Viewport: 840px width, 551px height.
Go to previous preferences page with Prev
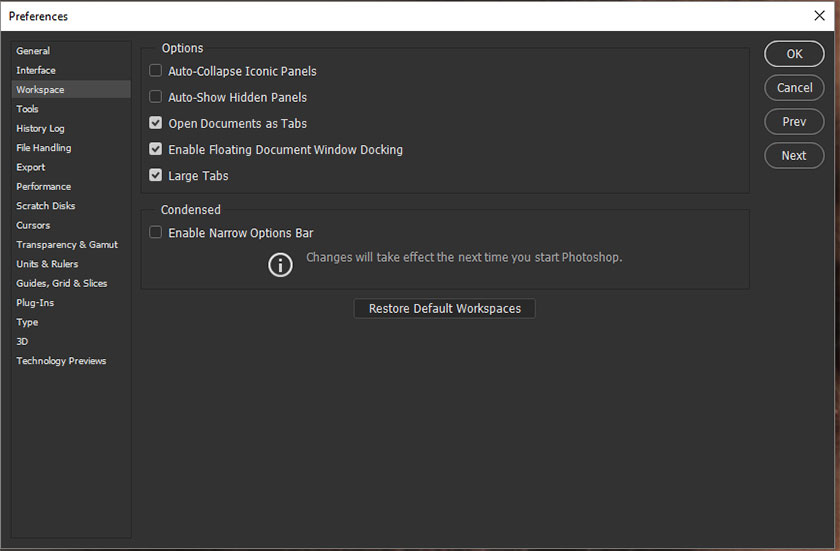[x=794, y=122]
